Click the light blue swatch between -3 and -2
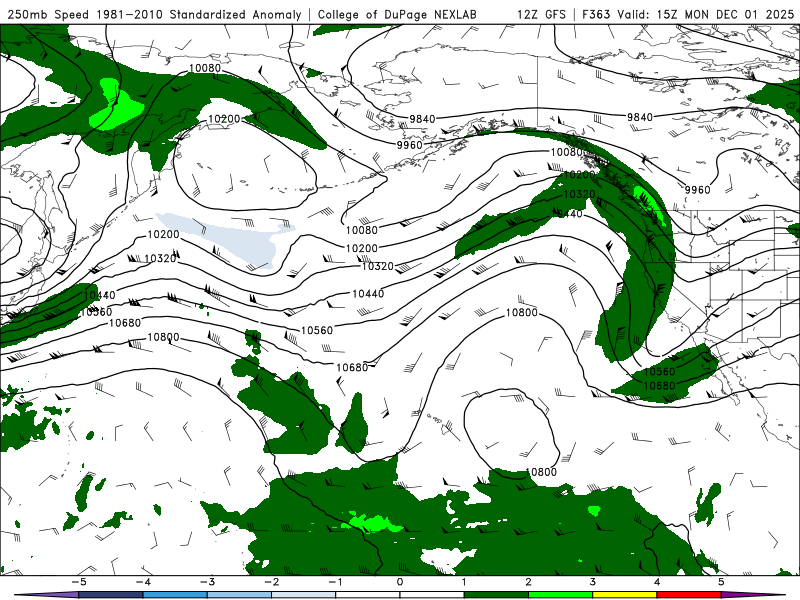The image size is (800, 600). pyautogui.click(x=239, y=595)
